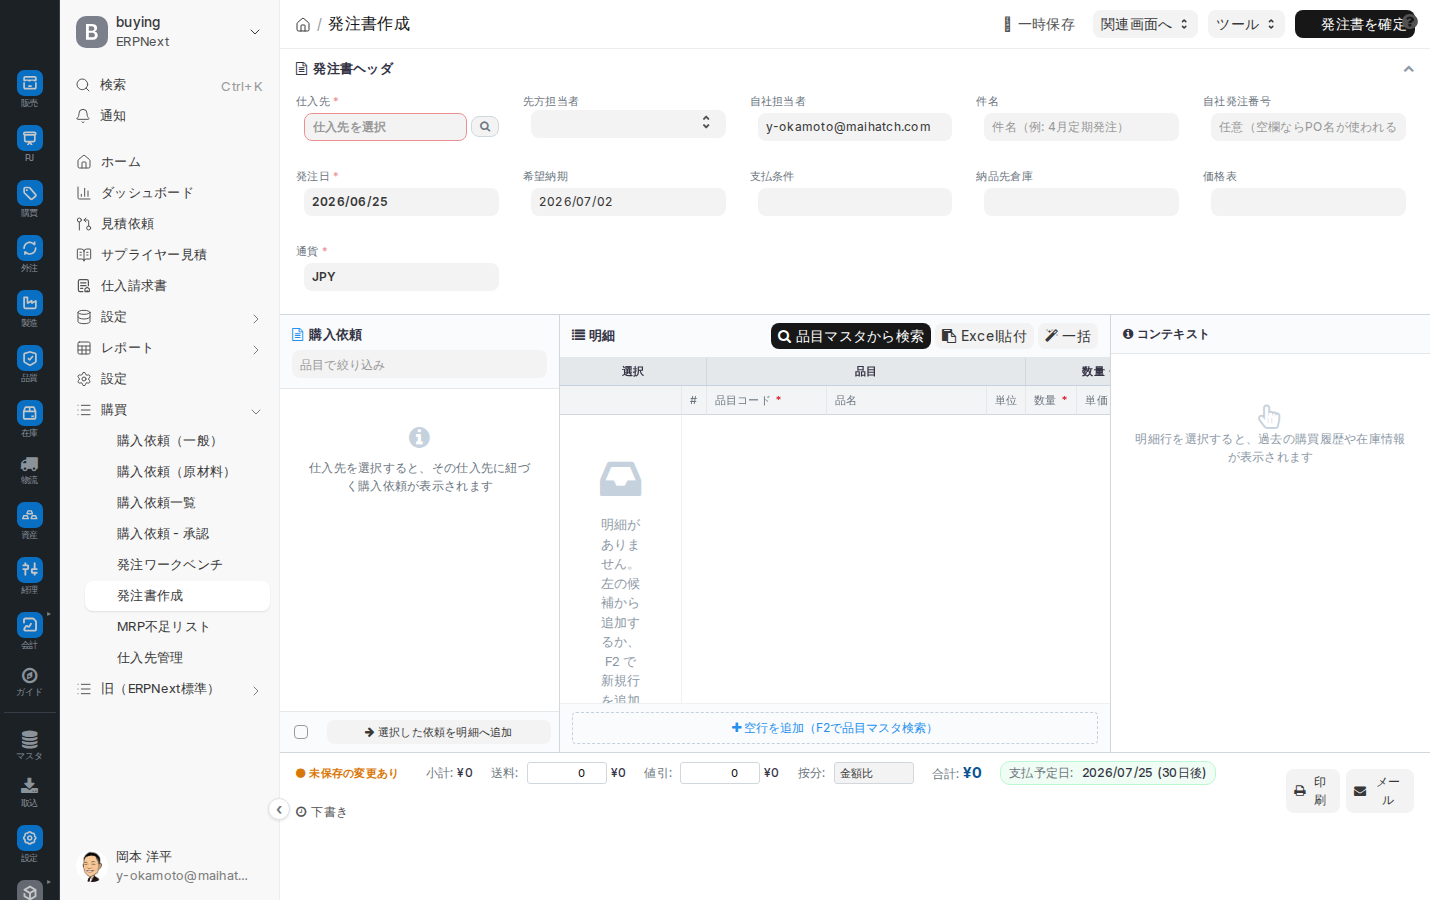This screenshot has height=900, width=1440.
Task: Open 仕入請求書 in the sidebar
Action: (x=168, y=286)
